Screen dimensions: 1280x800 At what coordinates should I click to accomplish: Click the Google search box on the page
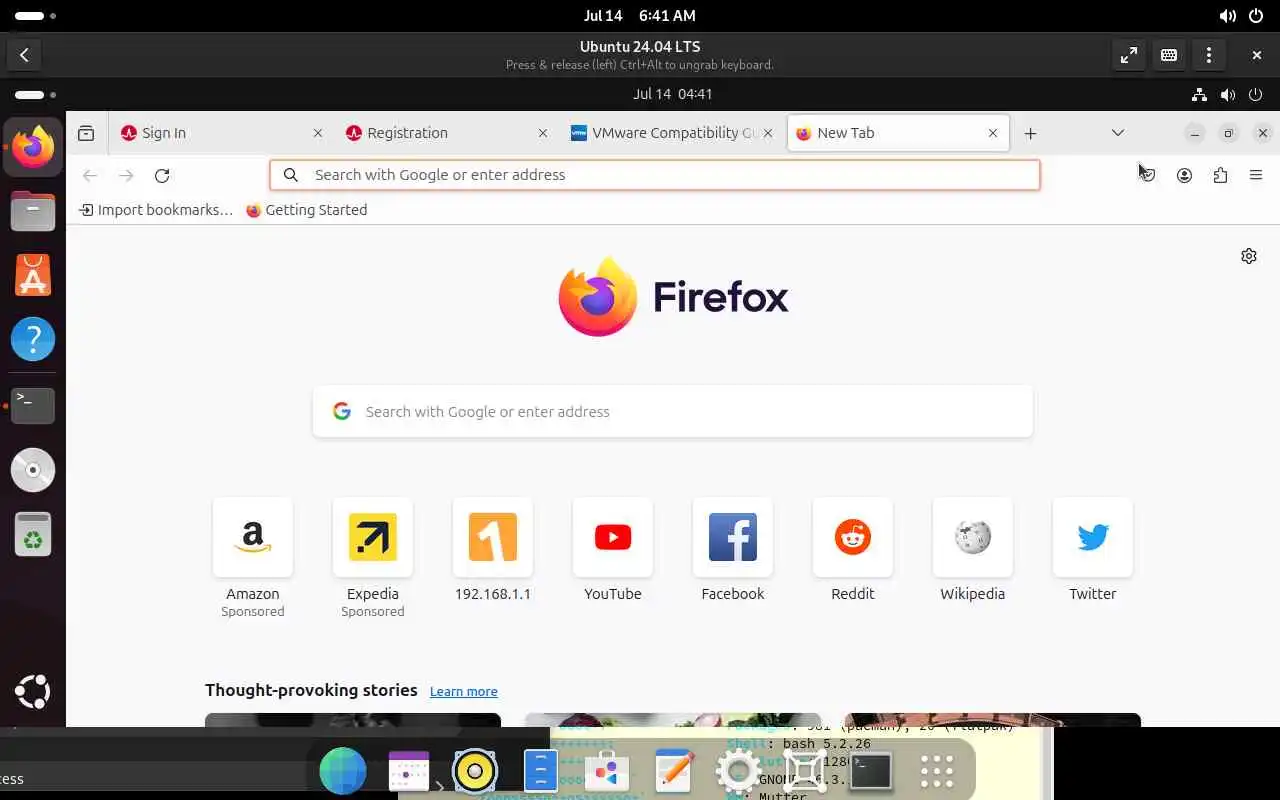(x=673, y=412)
